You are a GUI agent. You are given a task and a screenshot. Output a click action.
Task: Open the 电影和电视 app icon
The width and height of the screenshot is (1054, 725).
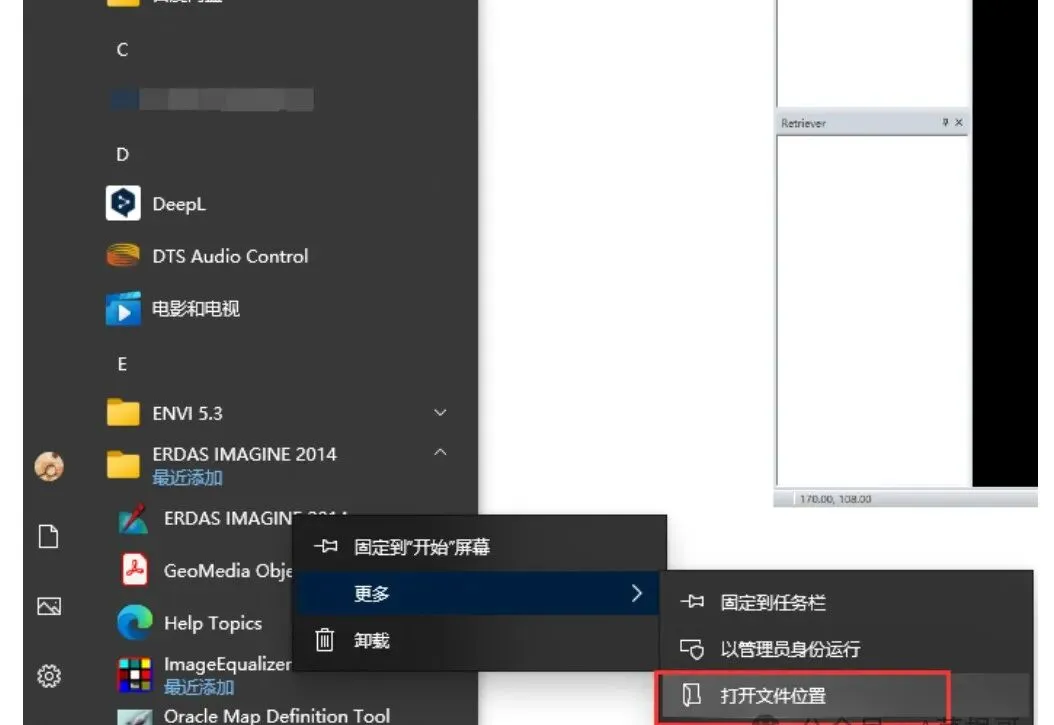(123, 308)
